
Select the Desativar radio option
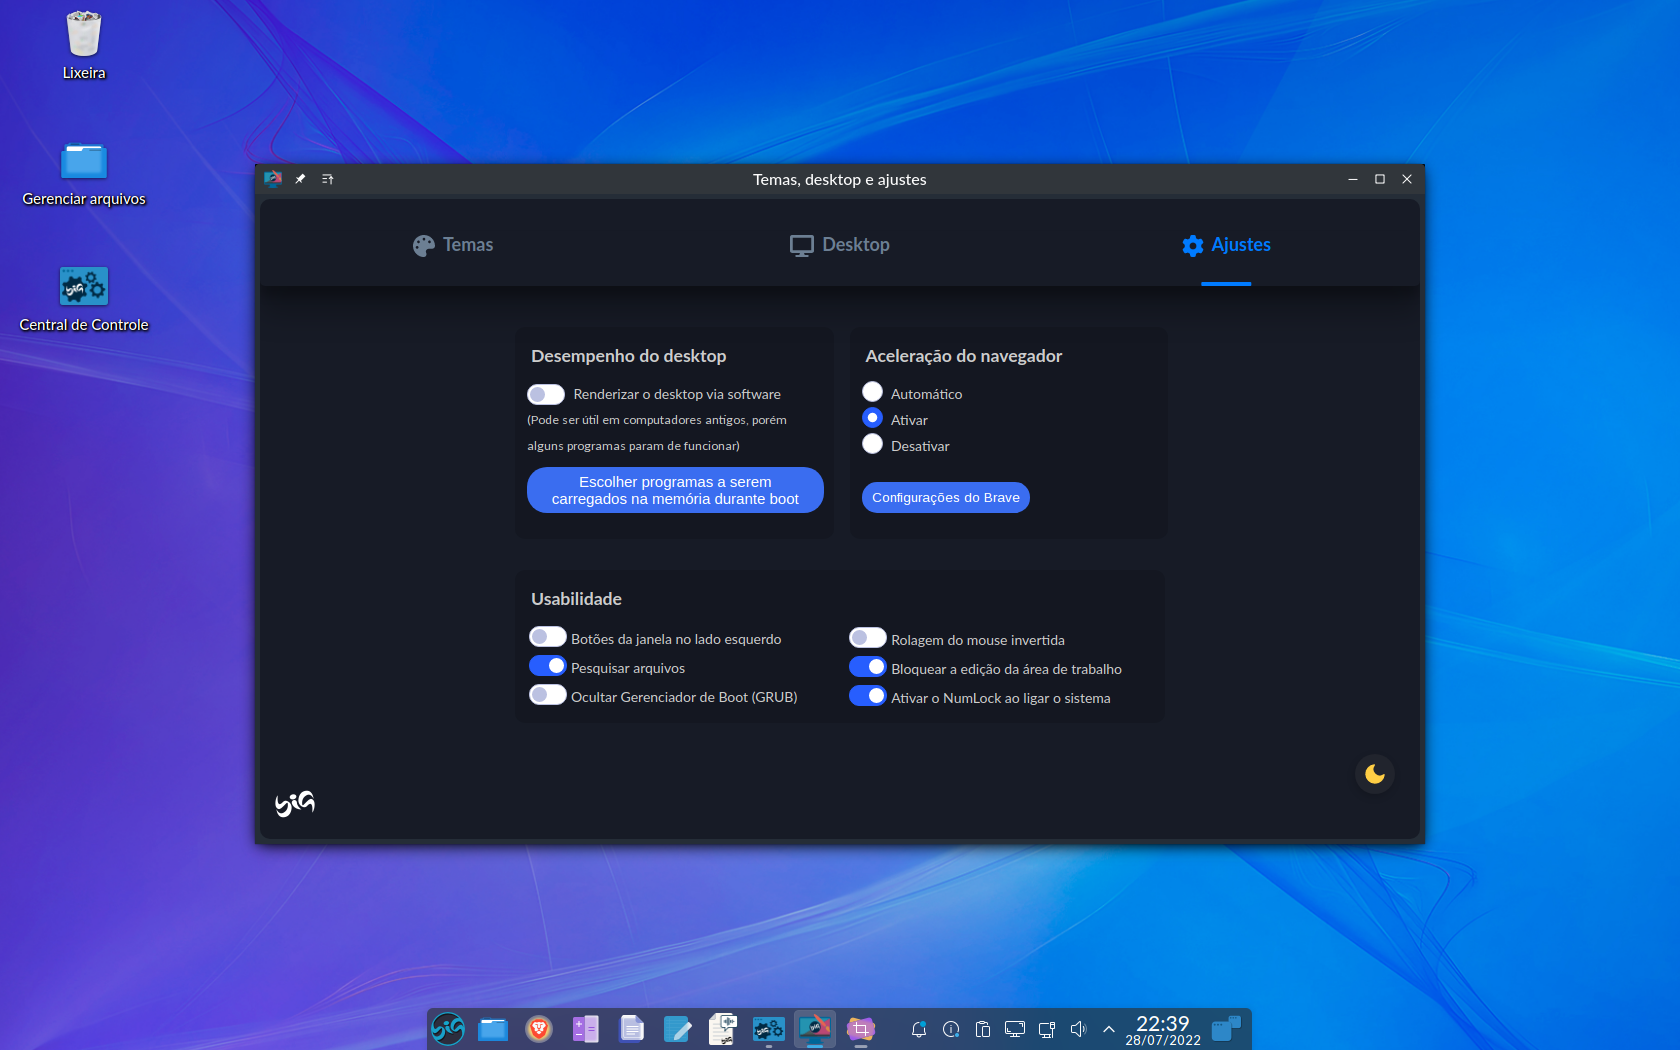872,444
